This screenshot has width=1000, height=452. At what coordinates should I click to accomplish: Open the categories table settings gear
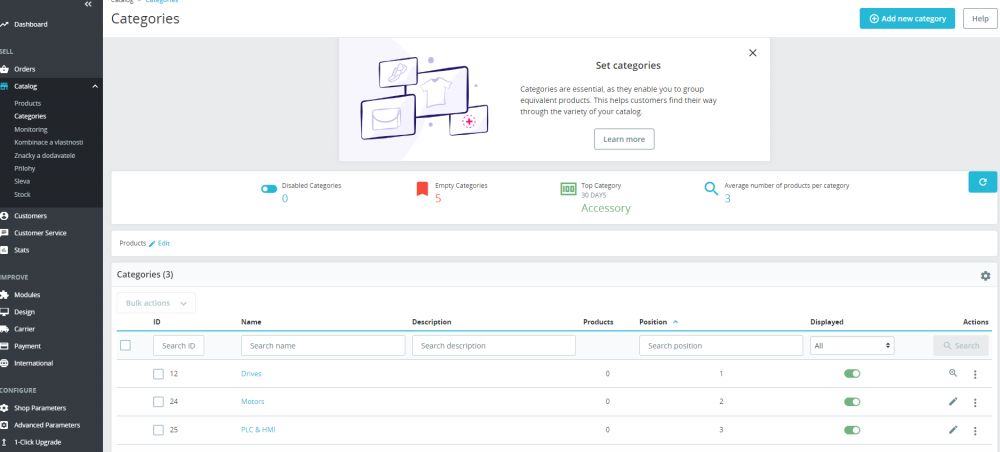click(985, 275)
